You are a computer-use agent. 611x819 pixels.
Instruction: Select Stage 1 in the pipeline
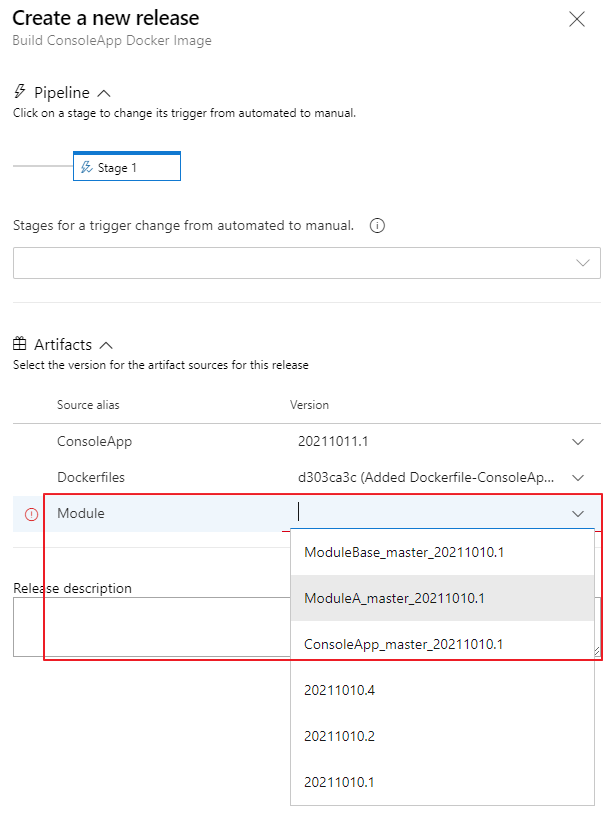(127, 168)
